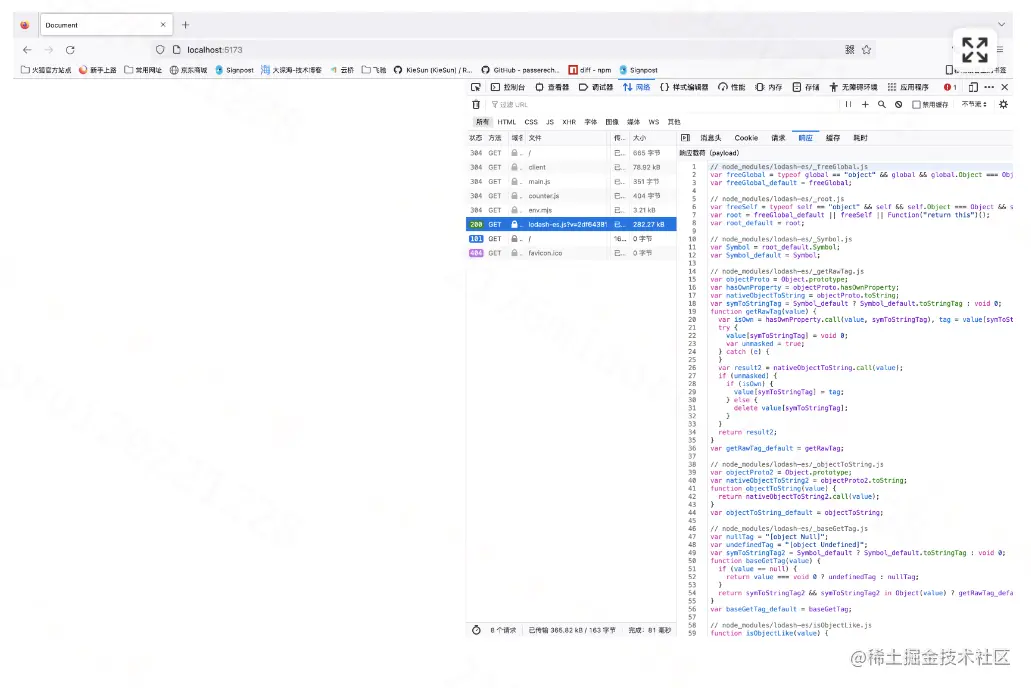Open network settings gear
This screenshot has width=1031, height=688.
pyautogui.click(x=1003, y=105)
